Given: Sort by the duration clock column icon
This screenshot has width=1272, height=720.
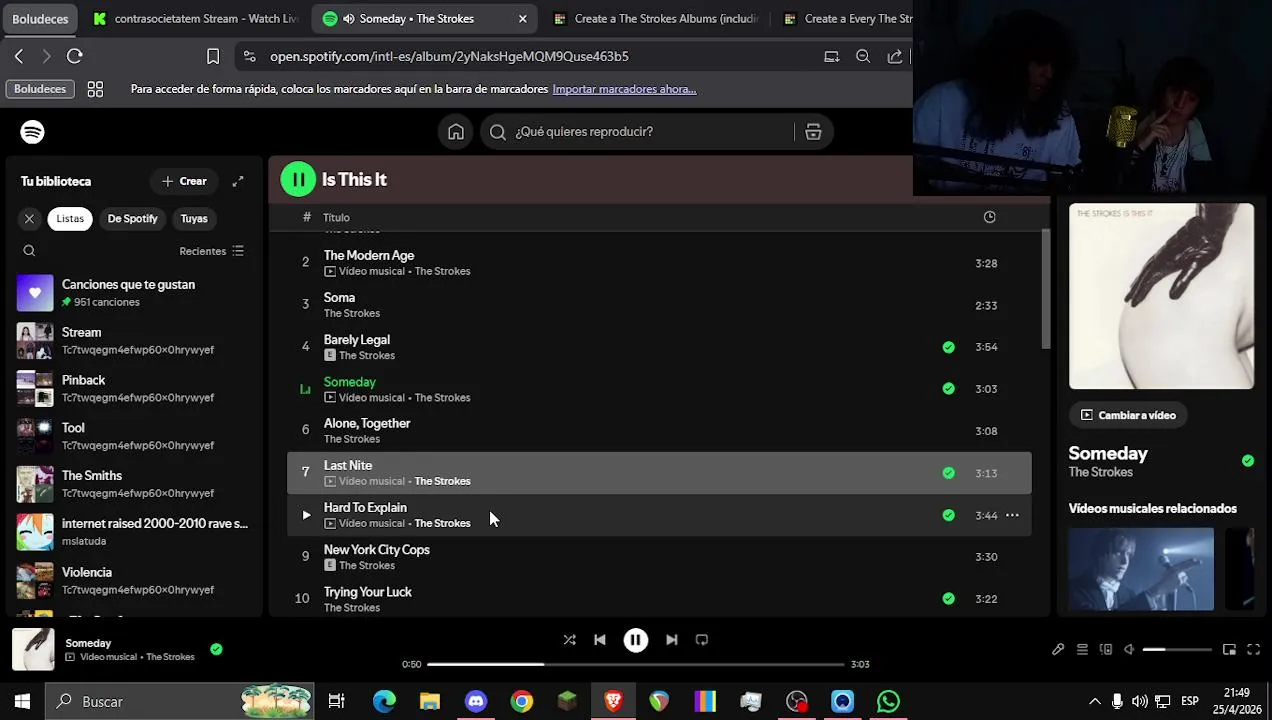Looking at the screenshot, I should (989, 217).
